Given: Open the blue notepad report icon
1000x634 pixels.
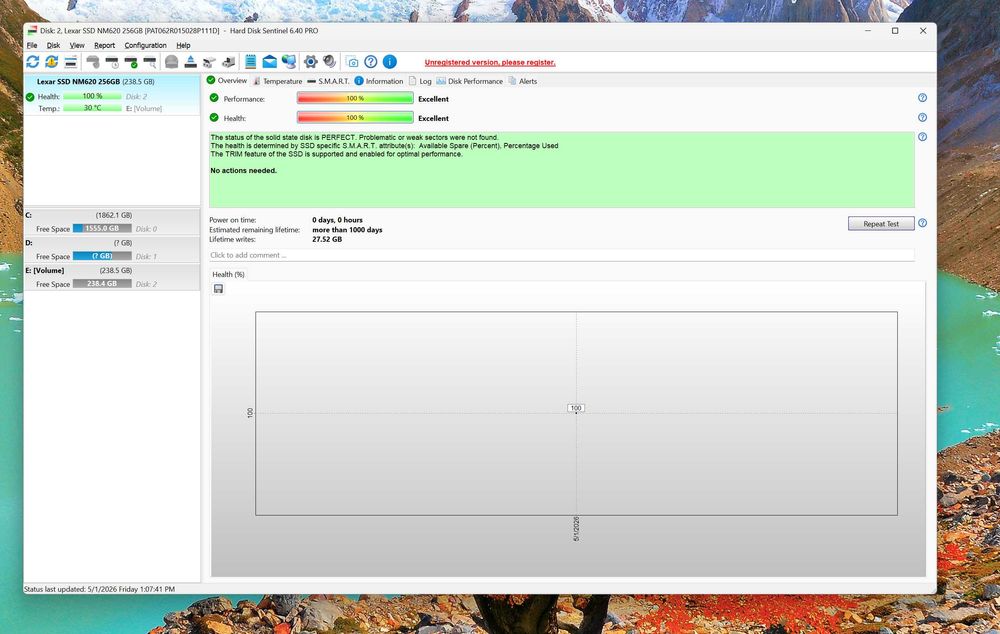Looking at the screenshot, I should click(x=251, y=62).
